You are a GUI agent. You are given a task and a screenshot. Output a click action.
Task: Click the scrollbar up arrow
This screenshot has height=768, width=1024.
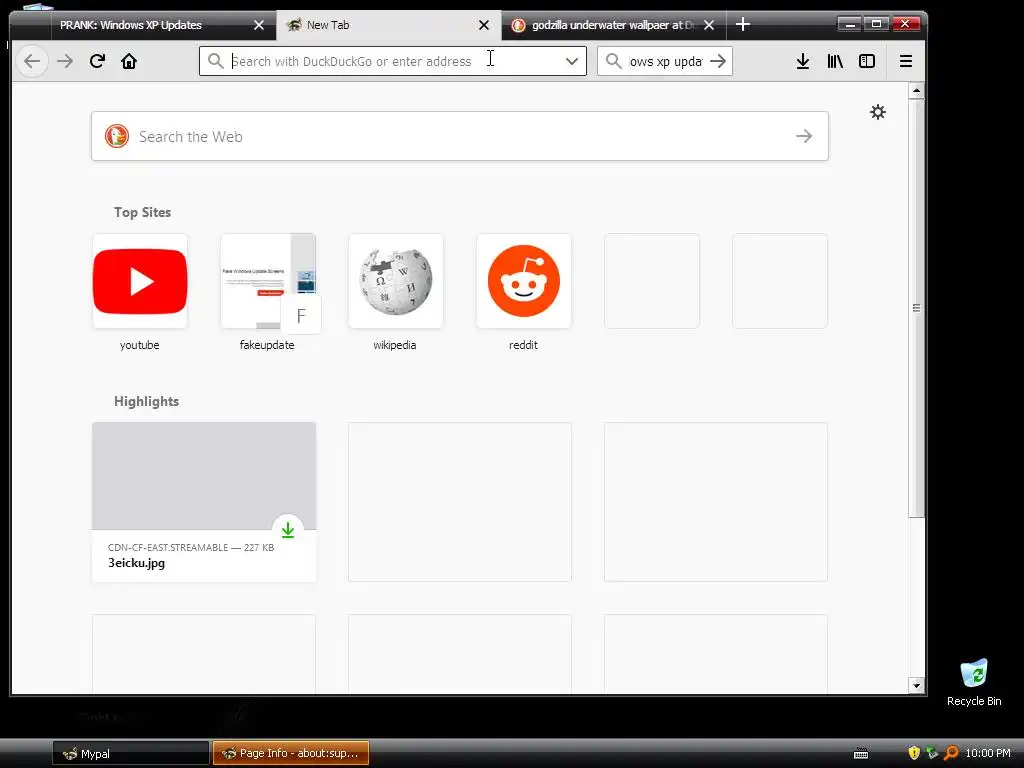tap(916, 90)
